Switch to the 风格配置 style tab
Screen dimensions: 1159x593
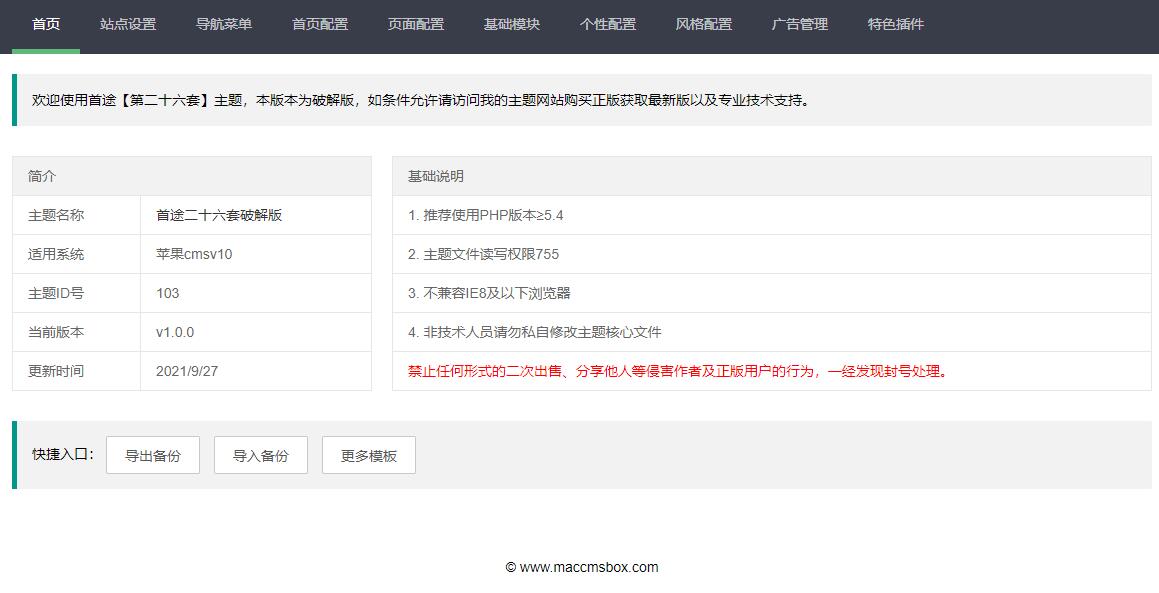(703, 26)
